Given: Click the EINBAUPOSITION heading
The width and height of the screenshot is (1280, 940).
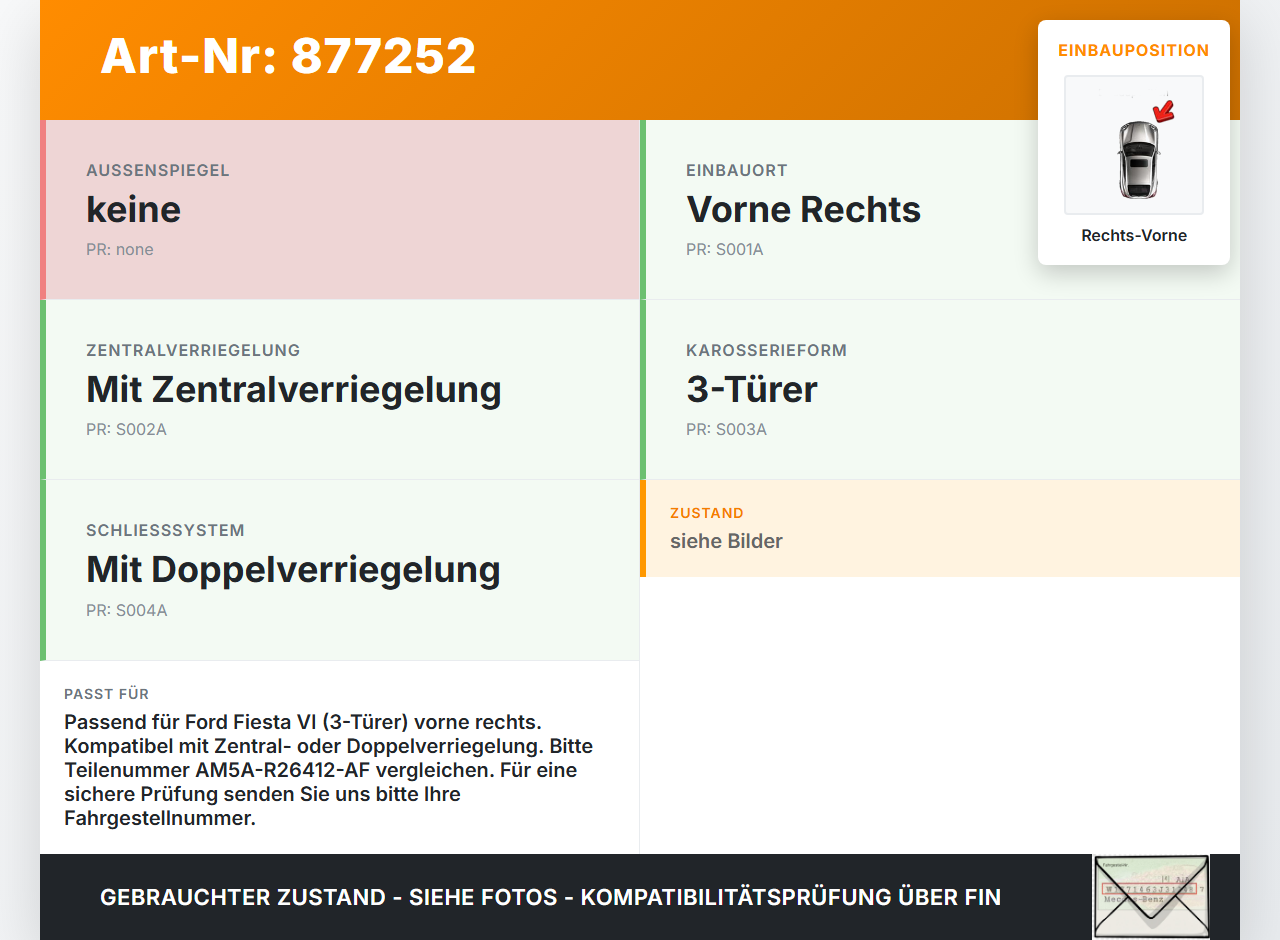Looking at the screenshot, I should [x=1134, y=50].
